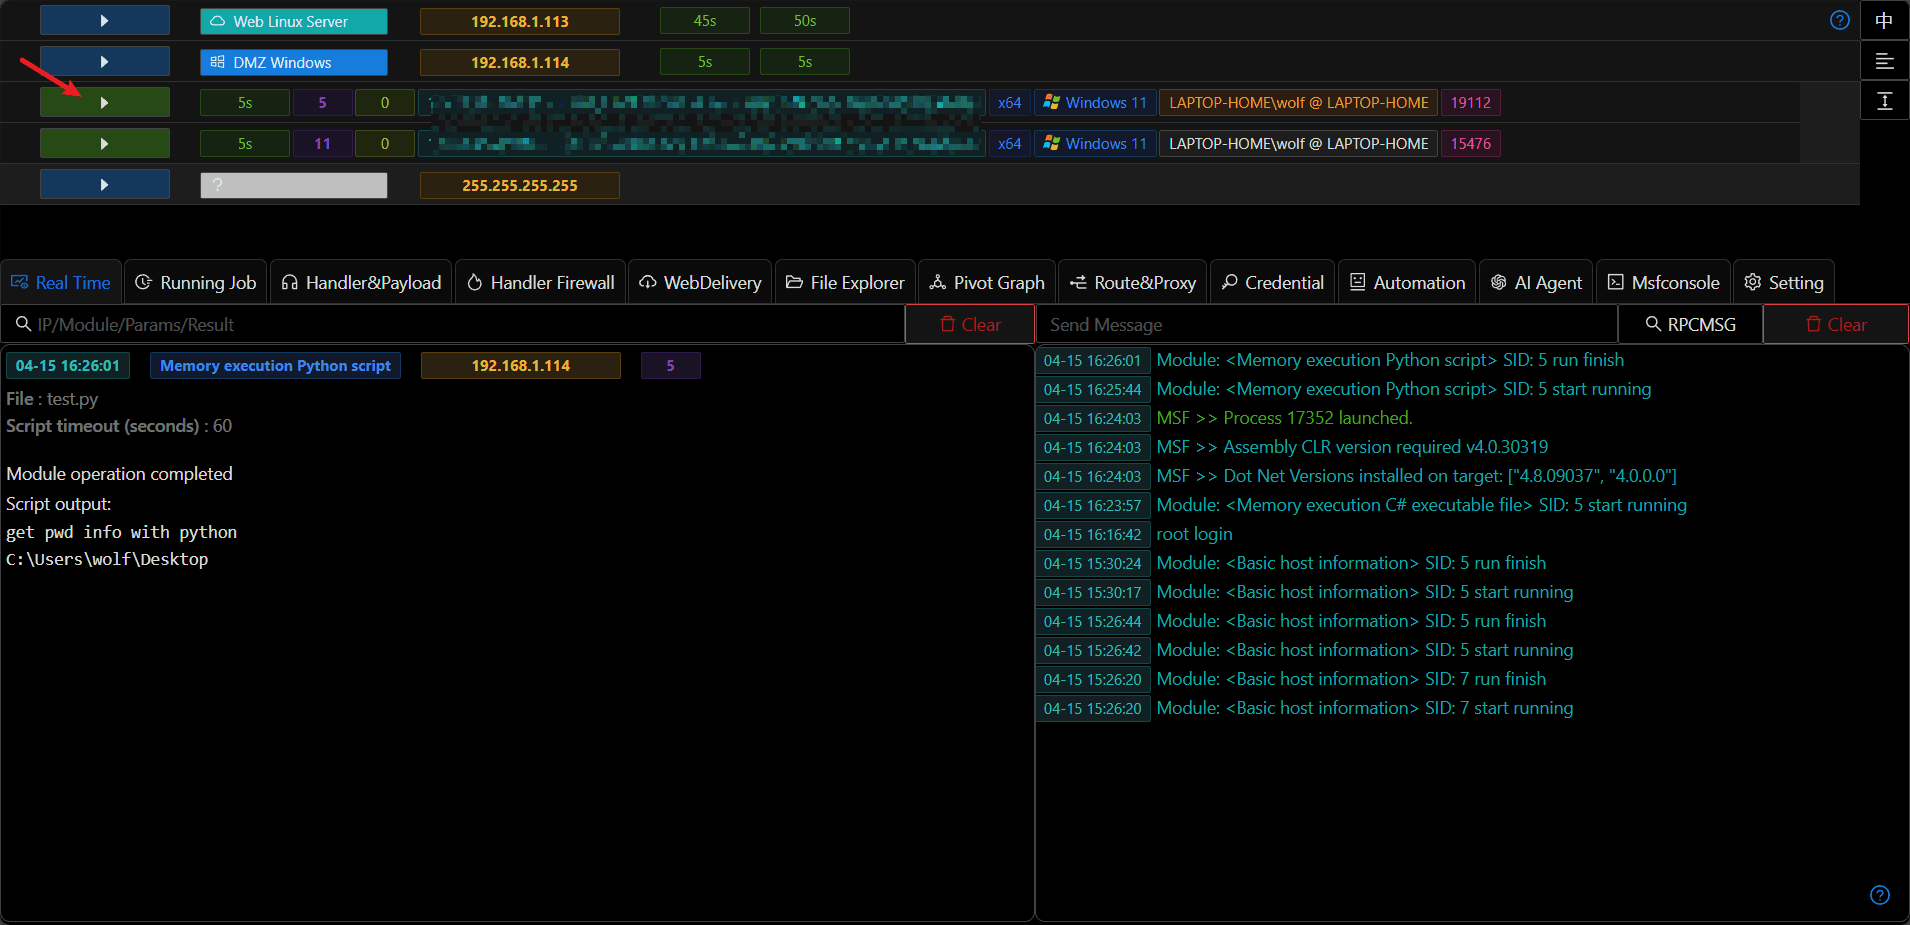Focus the Send Message input field

(1327, 324)
